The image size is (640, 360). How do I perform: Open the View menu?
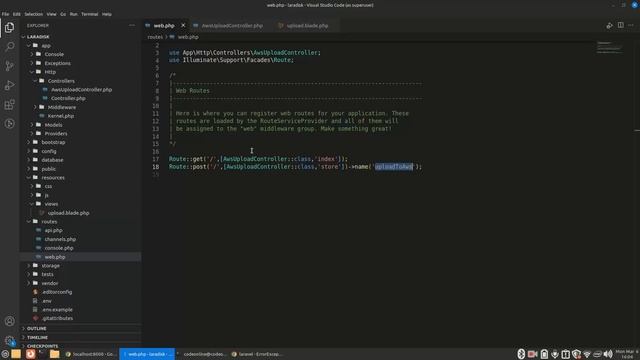pyautogui.click(x=51, y=14)
